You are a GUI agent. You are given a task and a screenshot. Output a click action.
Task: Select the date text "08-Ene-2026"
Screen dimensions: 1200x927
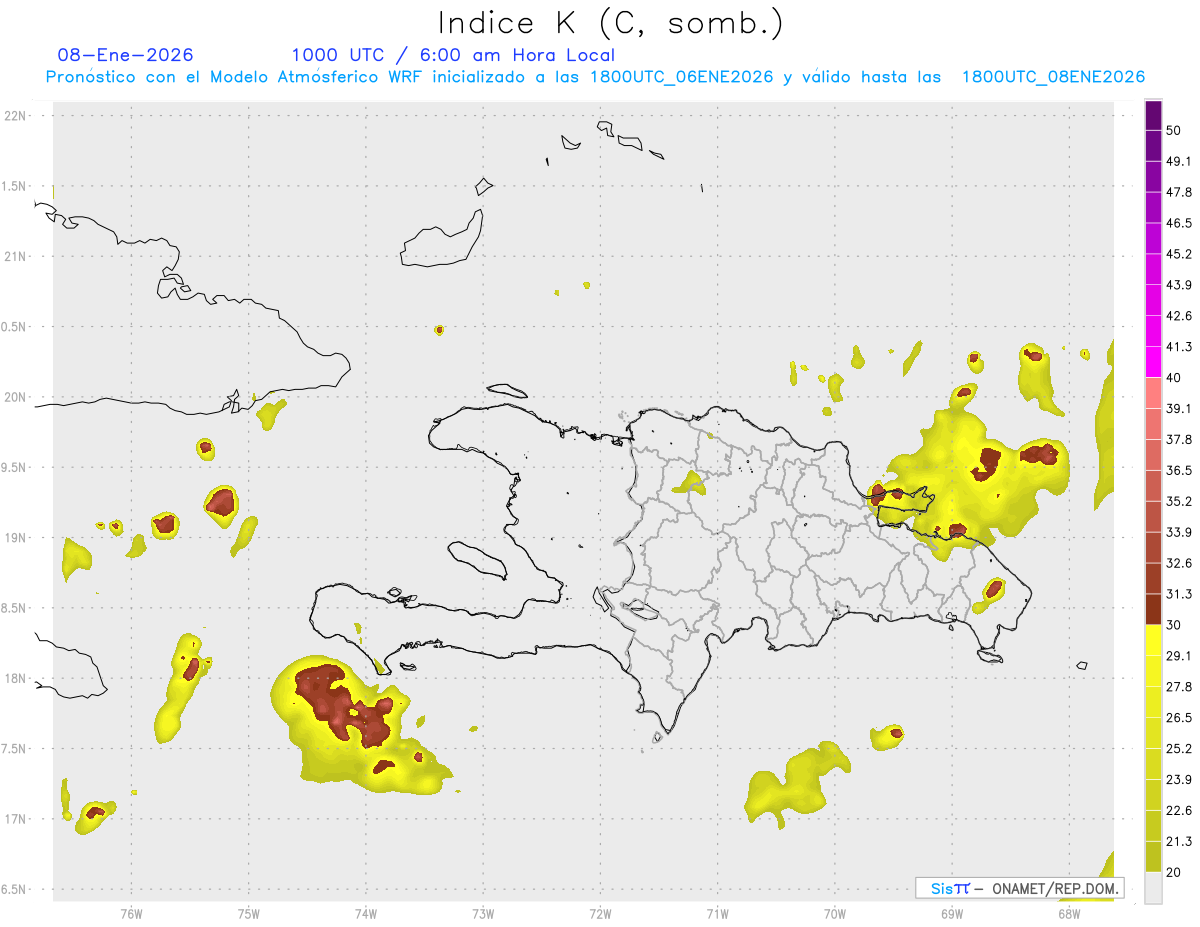coord(125,55)
